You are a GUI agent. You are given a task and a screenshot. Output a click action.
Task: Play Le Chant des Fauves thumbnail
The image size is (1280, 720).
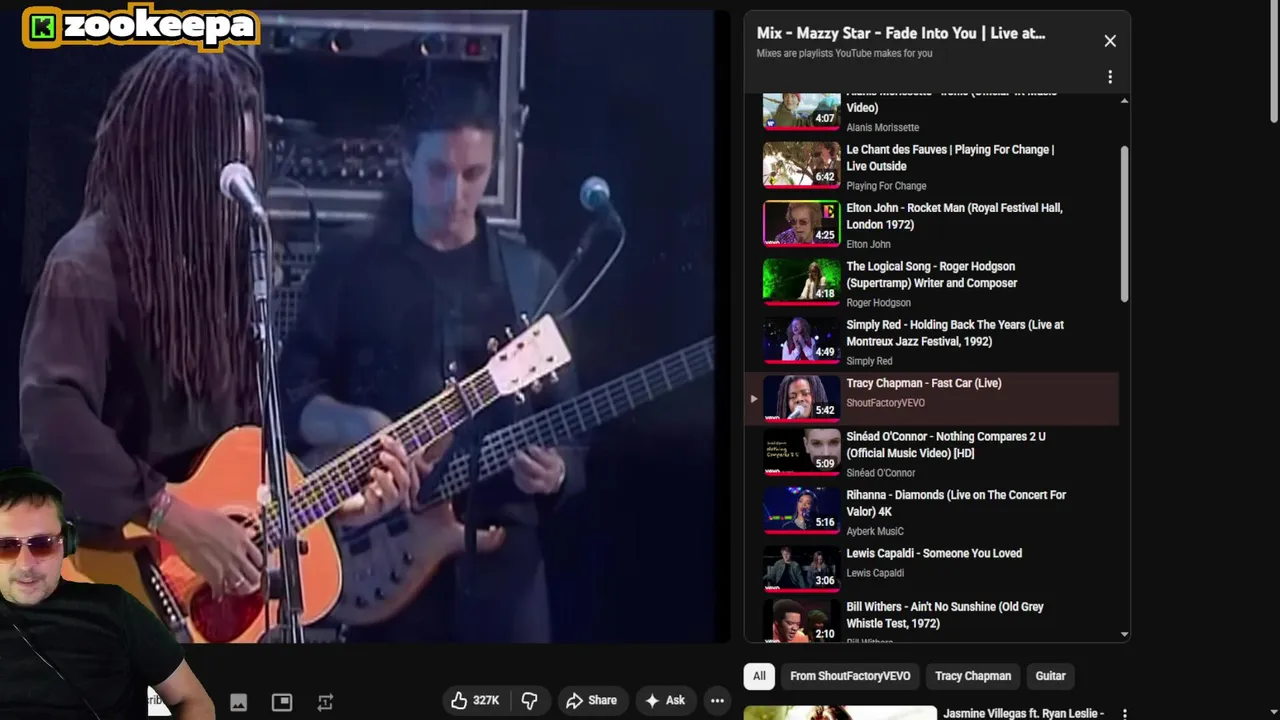click(802, 164)
